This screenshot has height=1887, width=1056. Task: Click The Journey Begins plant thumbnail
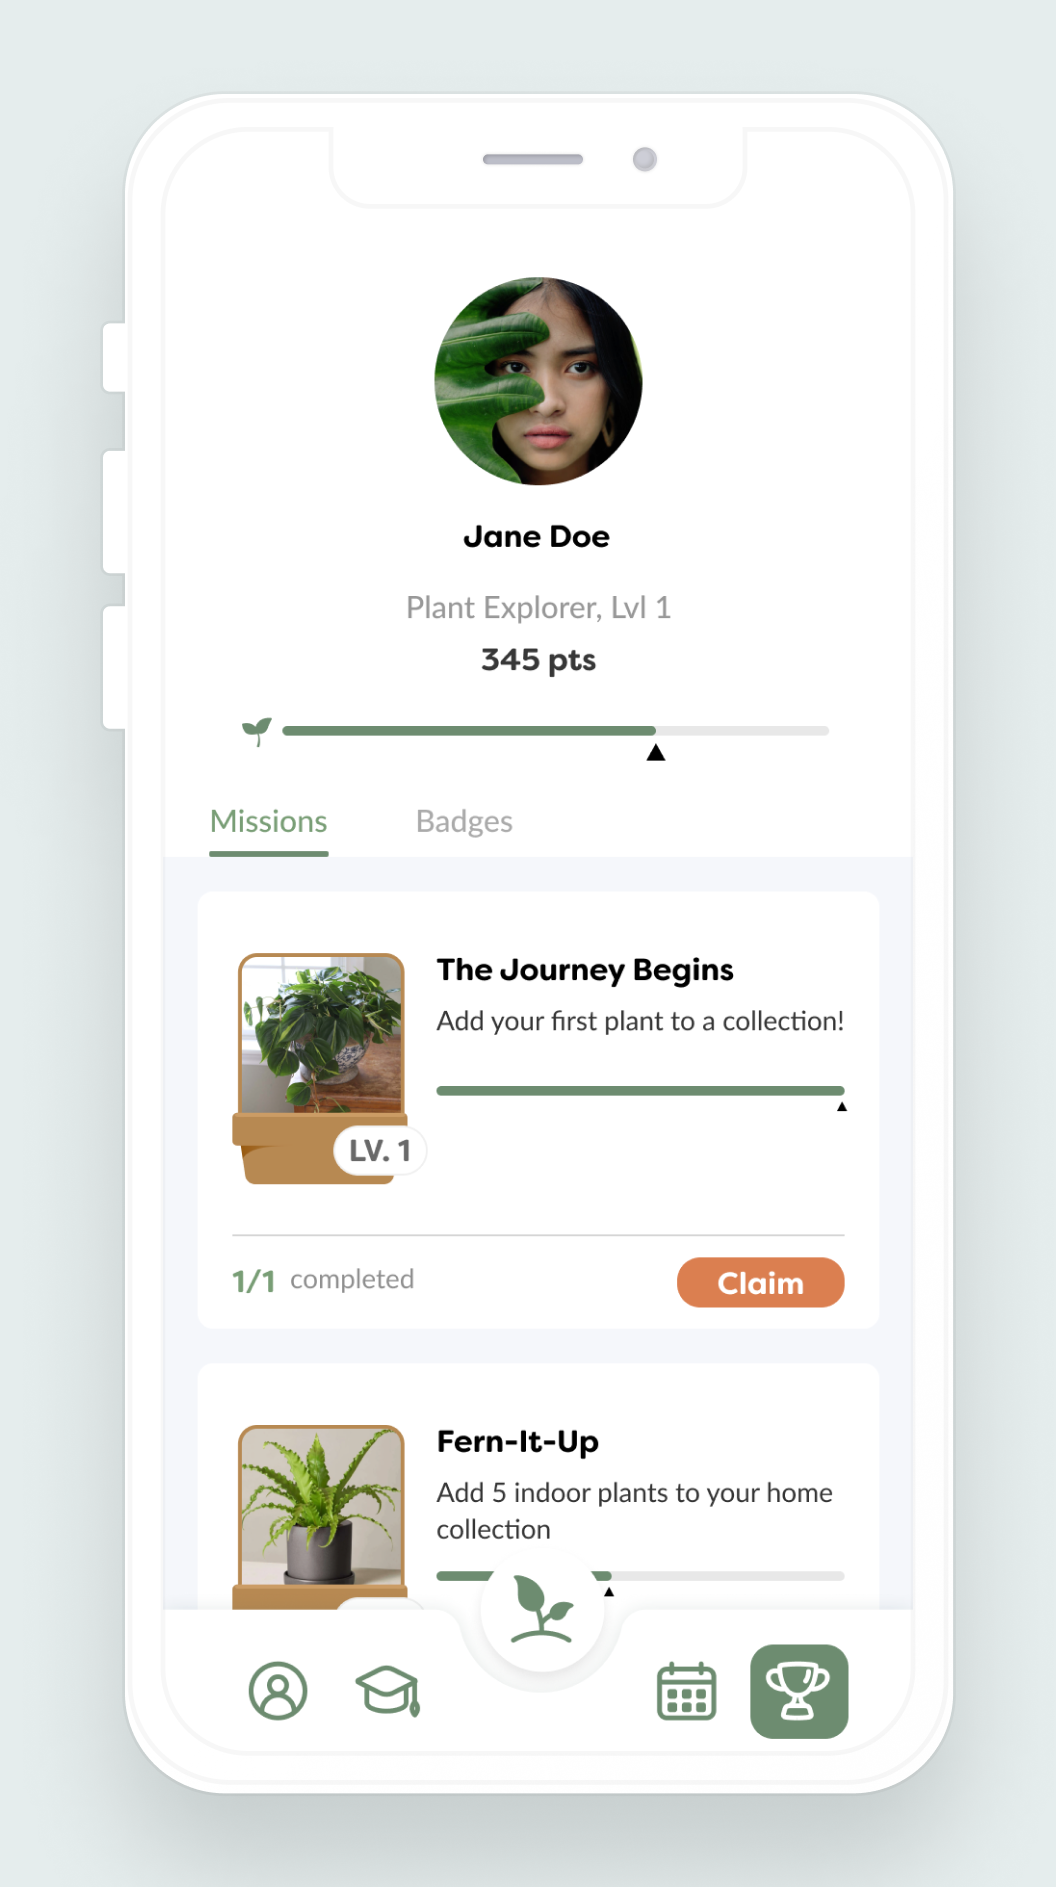(321, 1035)
